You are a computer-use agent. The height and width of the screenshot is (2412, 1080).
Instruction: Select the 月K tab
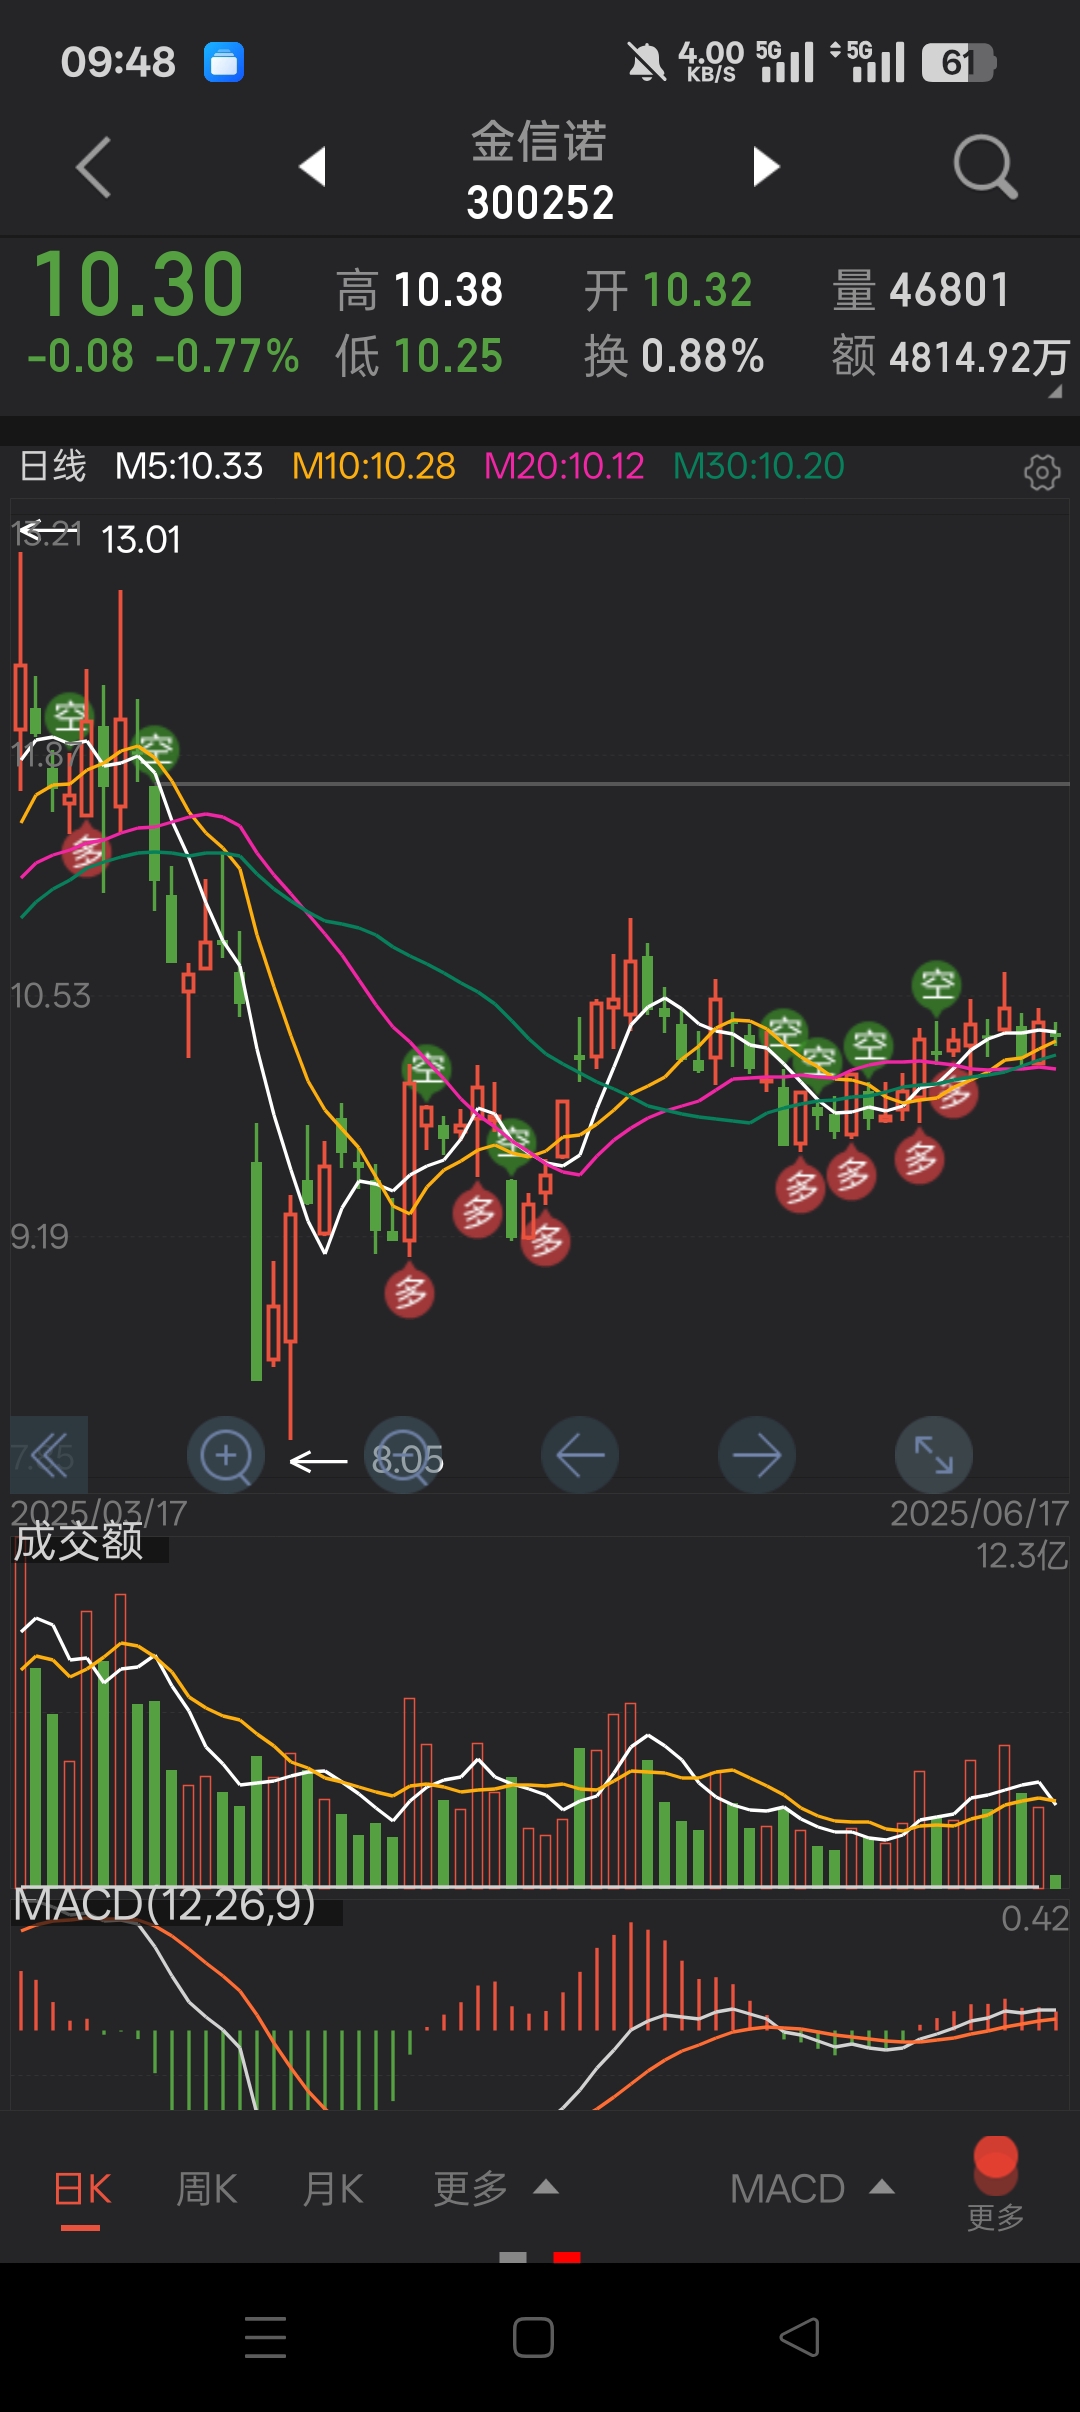(x=333, y=2190)
